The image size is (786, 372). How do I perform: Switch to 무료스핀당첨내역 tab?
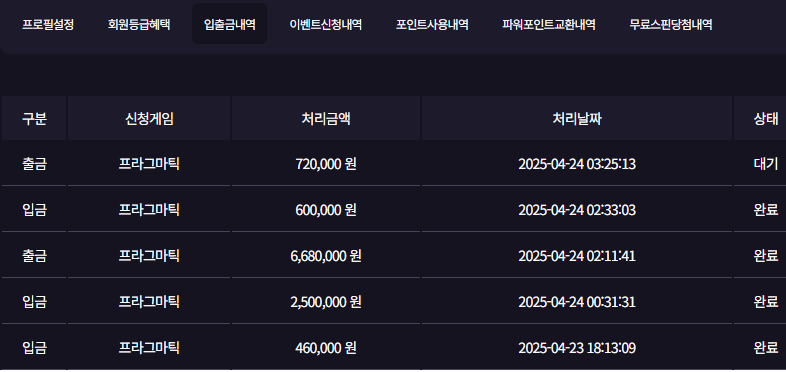click(671, 24)
